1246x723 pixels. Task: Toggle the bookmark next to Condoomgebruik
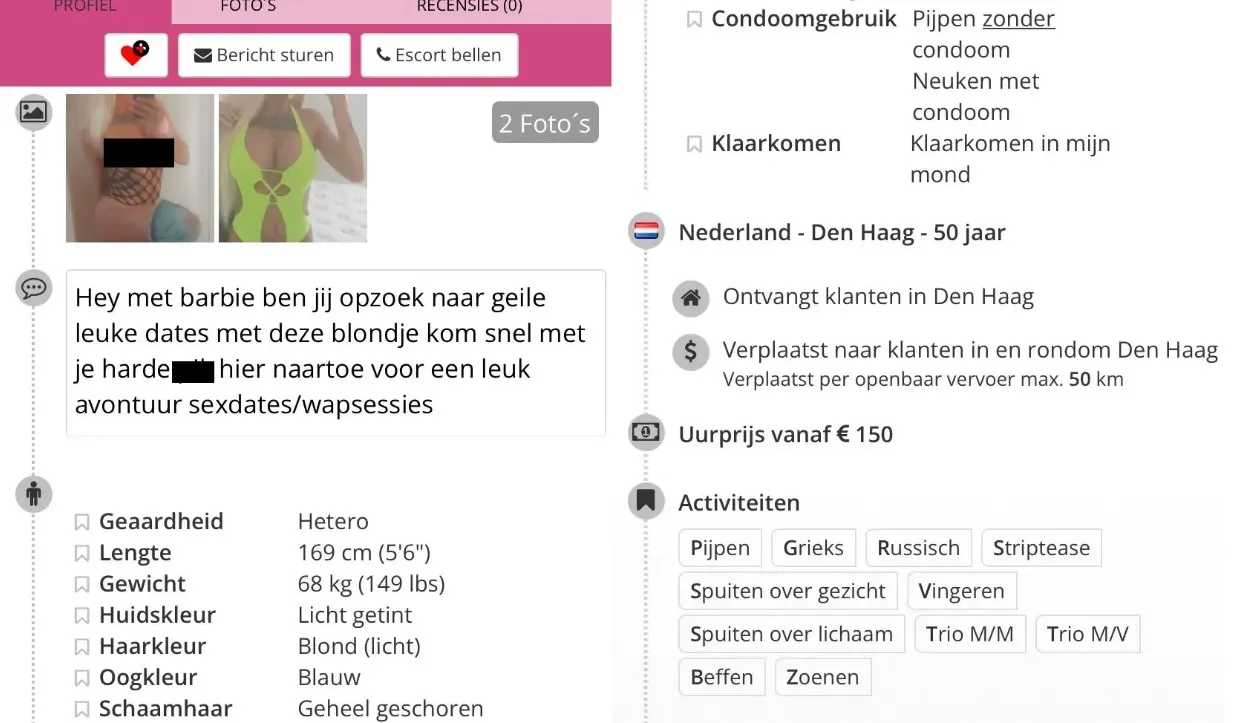693,20
